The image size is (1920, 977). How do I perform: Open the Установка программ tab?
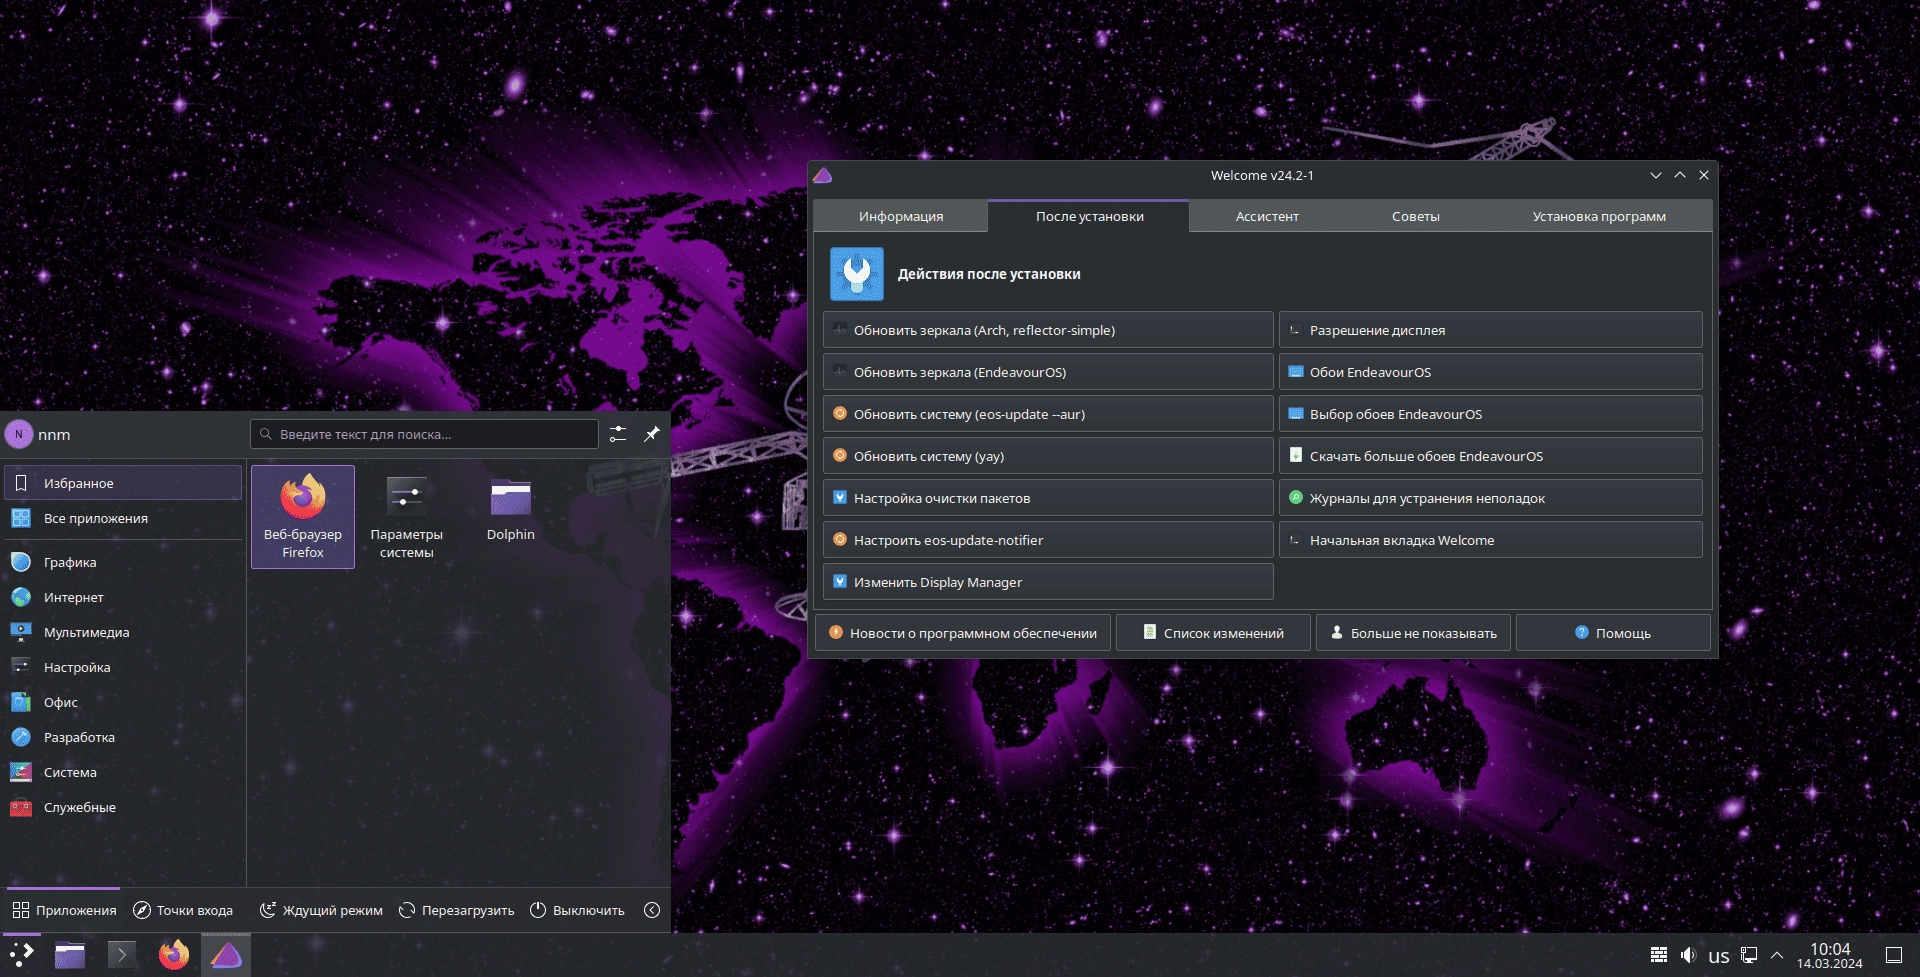click(x=1599, y=216)
